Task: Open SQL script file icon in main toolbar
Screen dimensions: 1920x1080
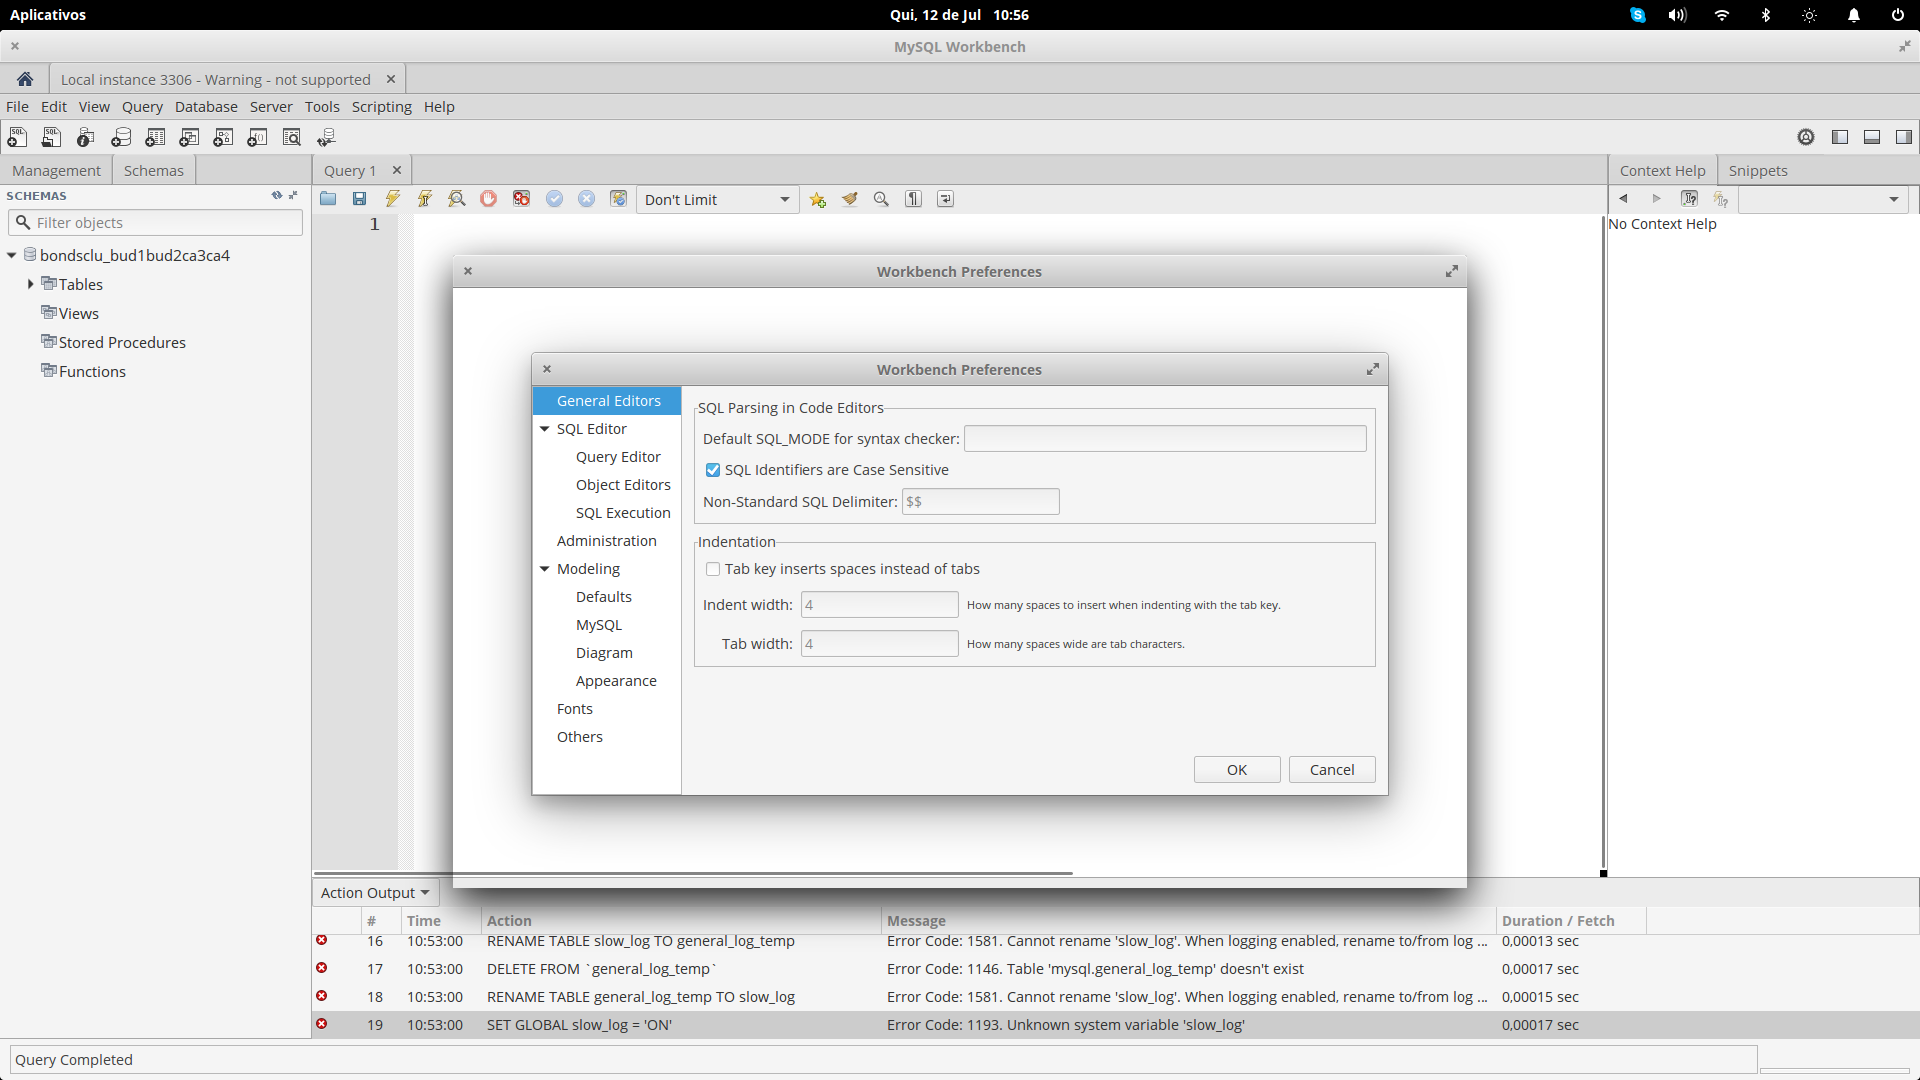Action: [x=52, y=137]
